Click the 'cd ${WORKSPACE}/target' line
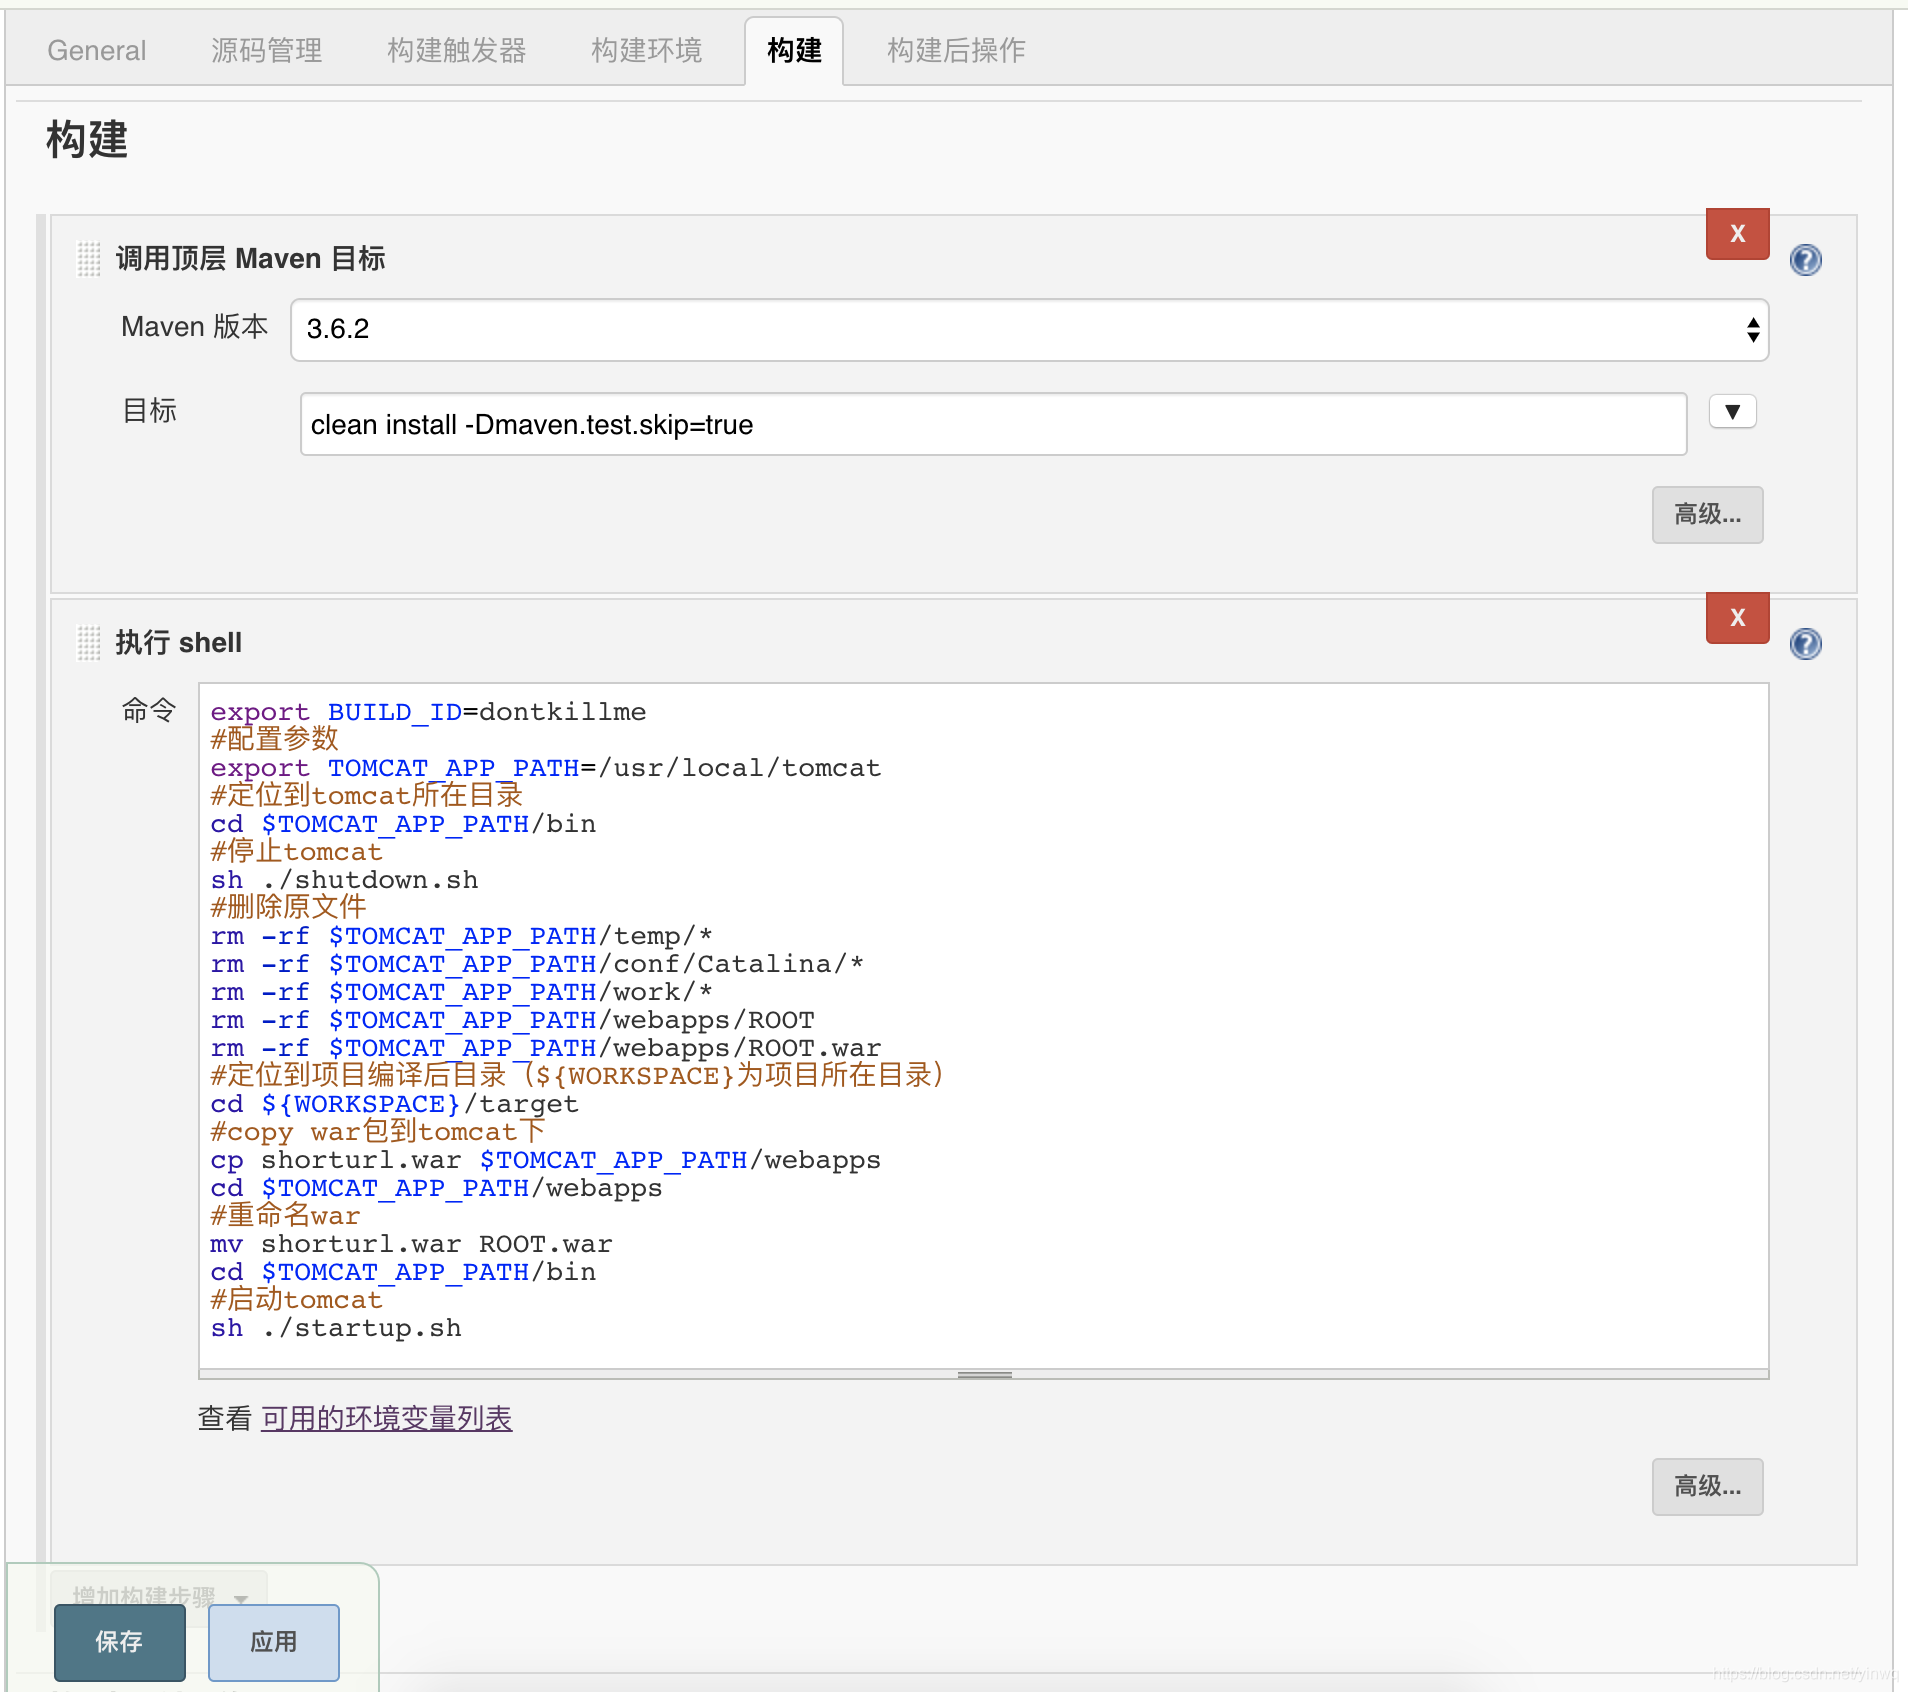The width and height of the screenshot is (1908, 1692). (394, 1104)
